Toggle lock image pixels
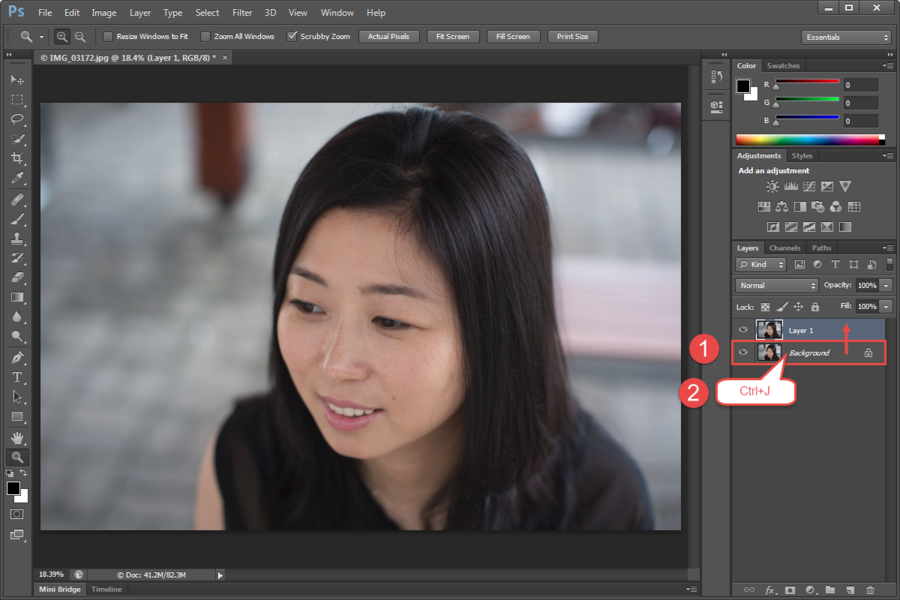900x600 pixels. pyautogui.click(x=782, y=307)
